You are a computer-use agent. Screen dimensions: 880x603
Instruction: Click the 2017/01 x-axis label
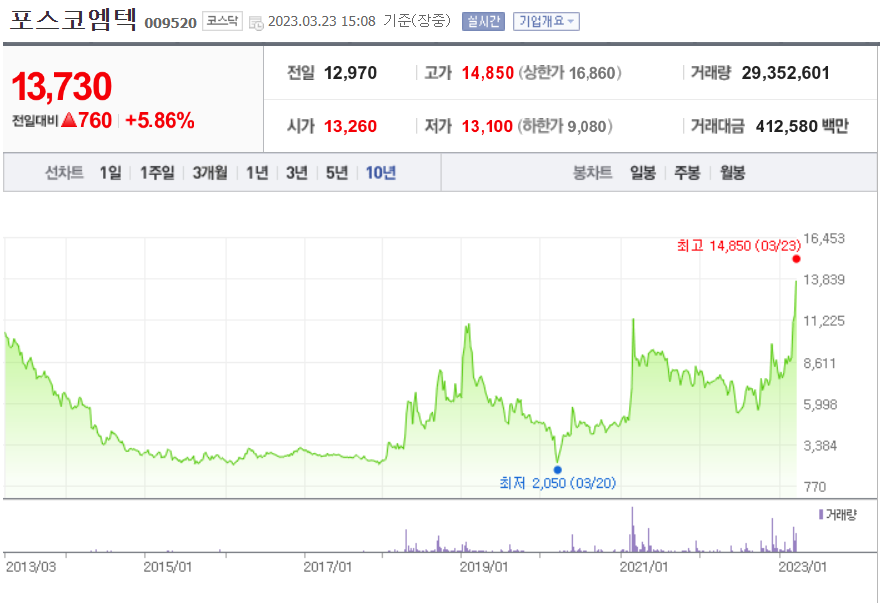328,567
